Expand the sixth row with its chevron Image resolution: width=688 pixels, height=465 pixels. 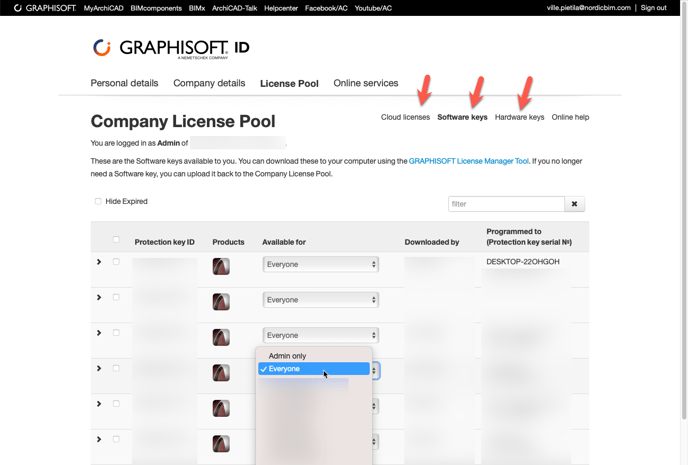tap(99, 440)
